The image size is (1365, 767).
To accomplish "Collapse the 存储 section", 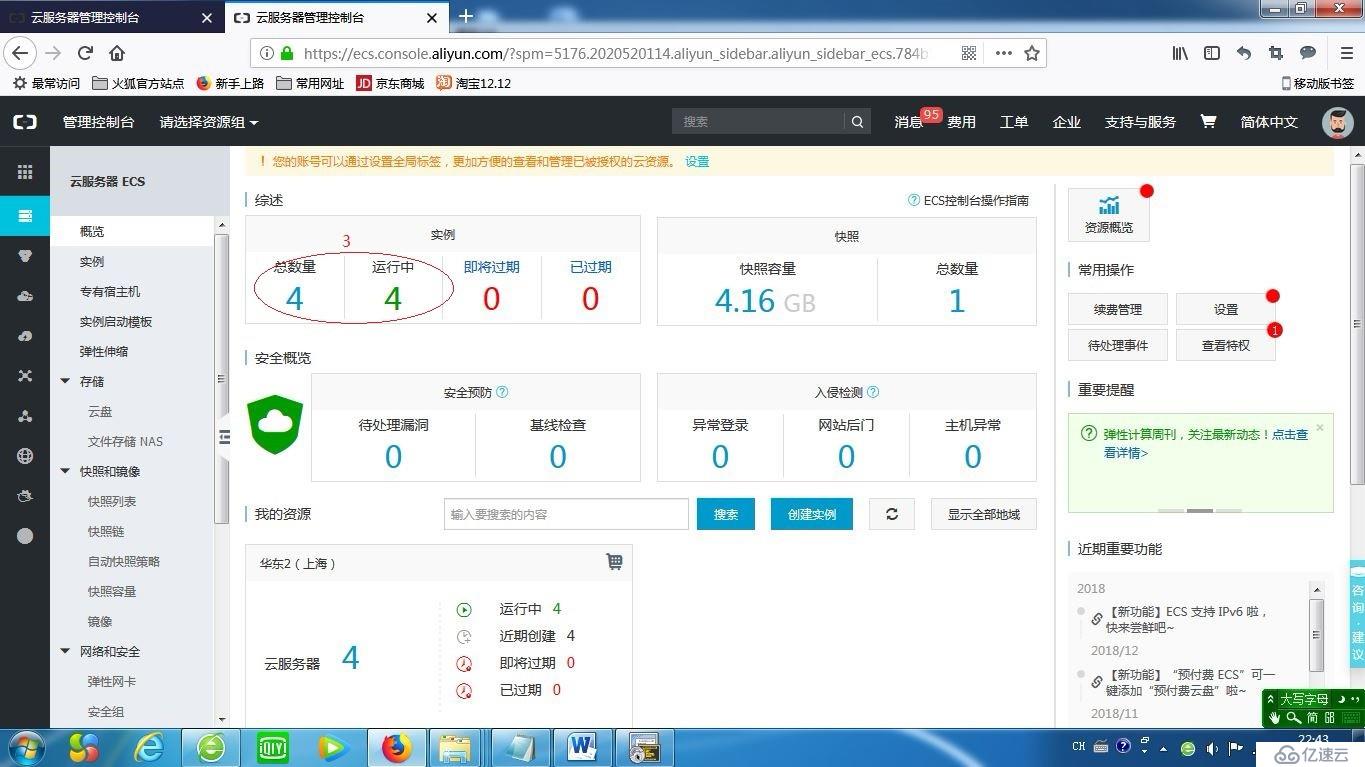I will pos(65,381).
